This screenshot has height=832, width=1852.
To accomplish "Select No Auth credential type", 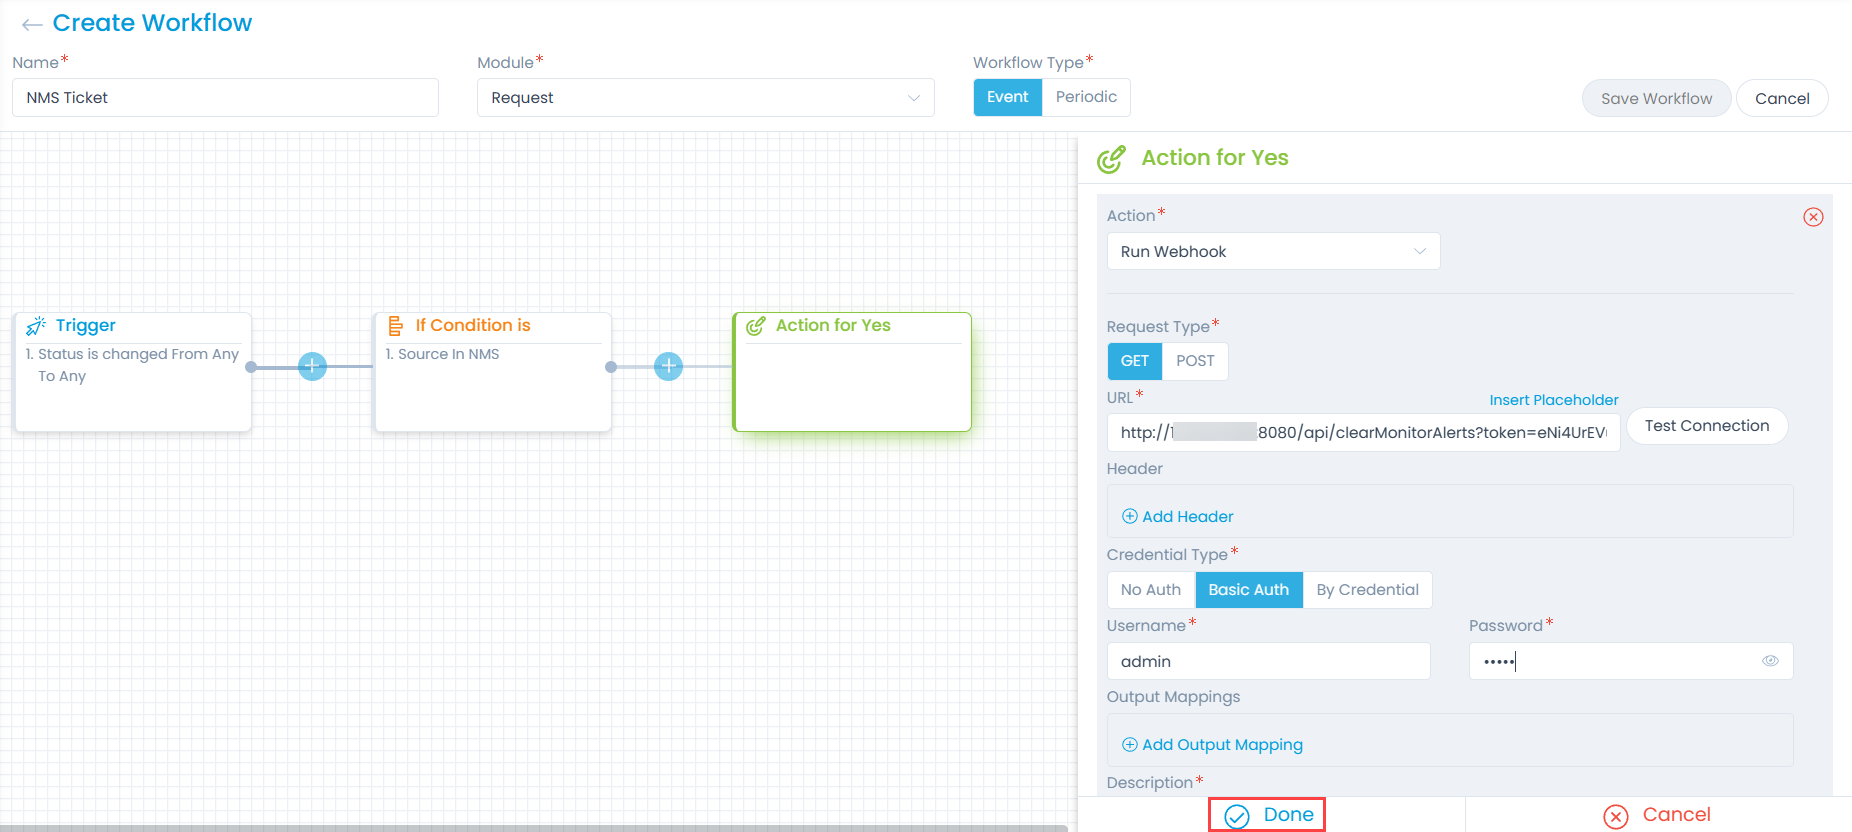I will 1151,590.
